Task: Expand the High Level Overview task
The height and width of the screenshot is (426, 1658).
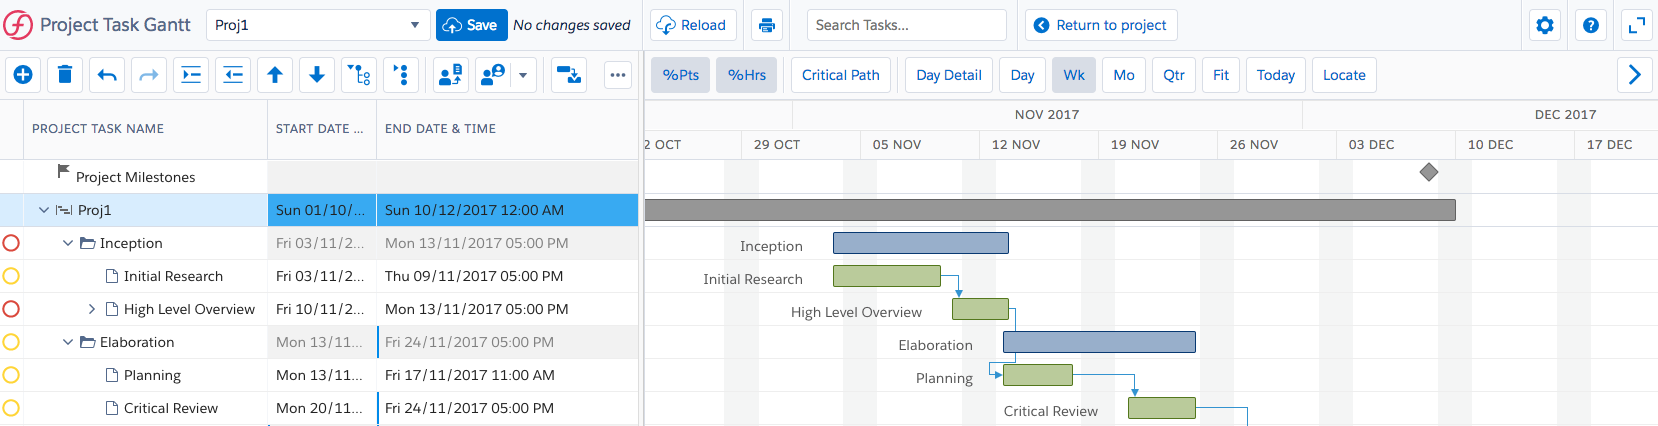Action: (92, 309)
